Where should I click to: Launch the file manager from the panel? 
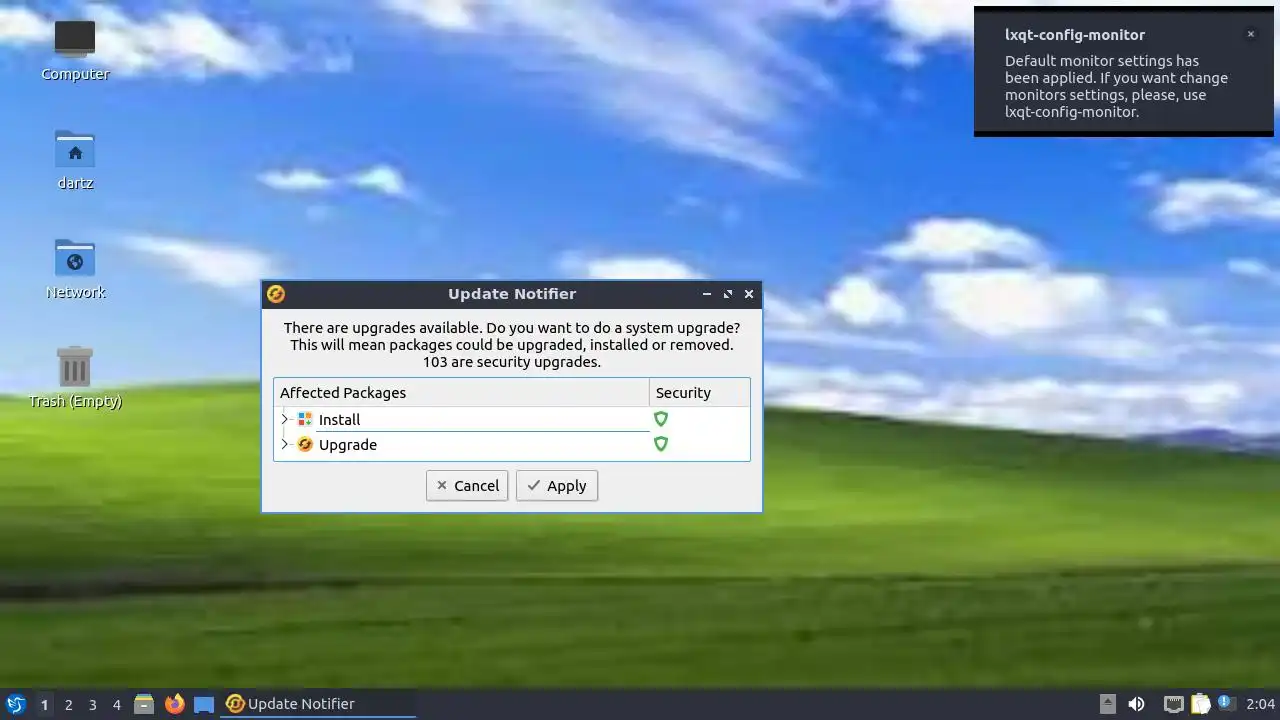pos(144,704)
